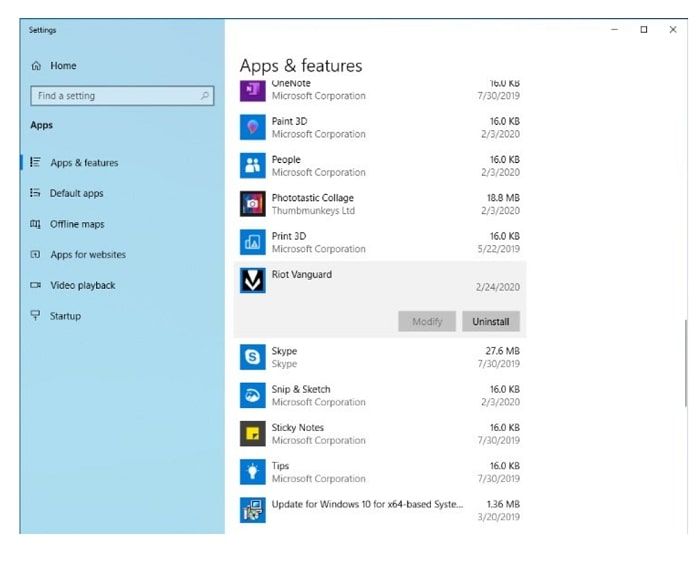
Task: Click the 3/20/2019 install date
Action: (x=499, y=517)
